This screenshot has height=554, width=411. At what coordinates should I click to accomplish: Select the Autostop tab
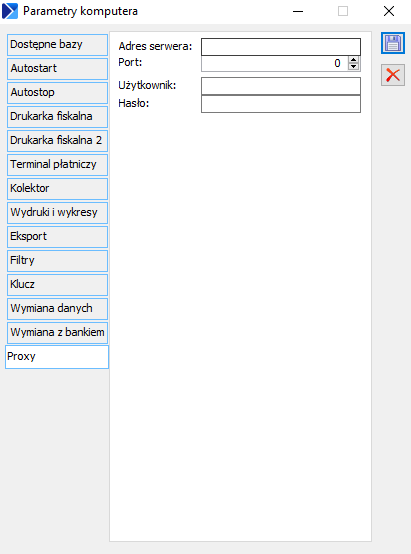coord(57,93)
